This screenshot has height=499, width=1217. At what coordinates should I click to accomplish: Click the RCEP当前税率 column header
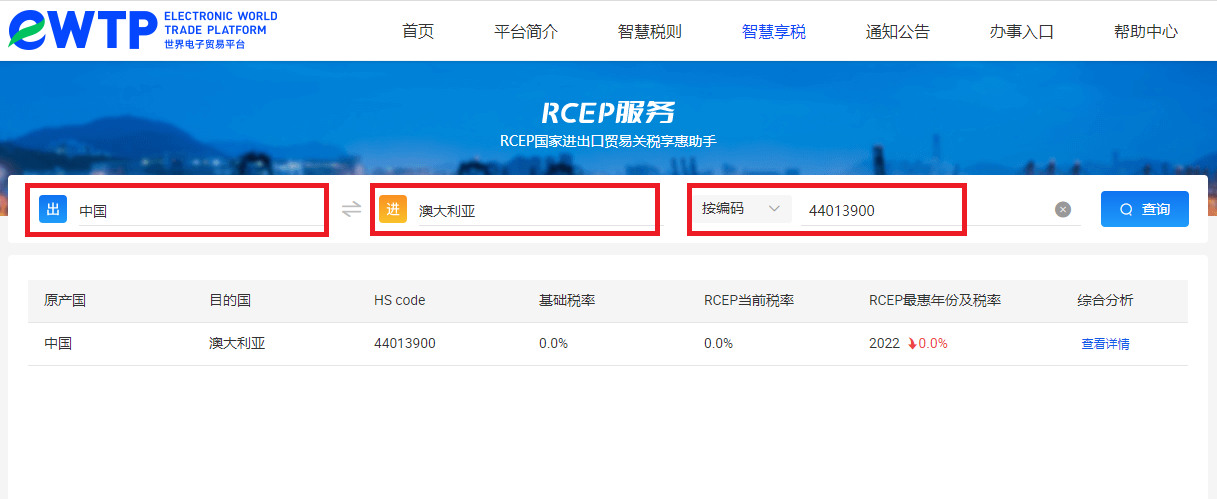point(749,301)
